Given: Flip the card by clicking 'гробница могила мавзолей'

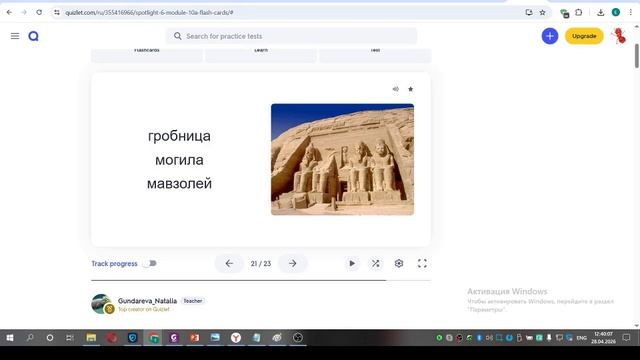Looking at the screenshot, I should pyautogui.click(x=179, y=160).
